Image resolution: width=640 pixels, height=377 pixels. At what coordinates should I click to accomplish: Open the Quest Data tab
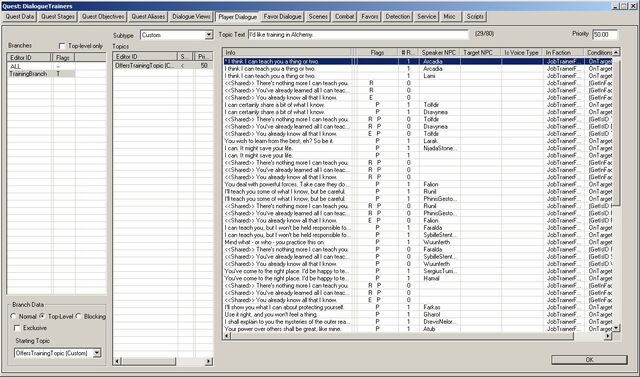20,17
